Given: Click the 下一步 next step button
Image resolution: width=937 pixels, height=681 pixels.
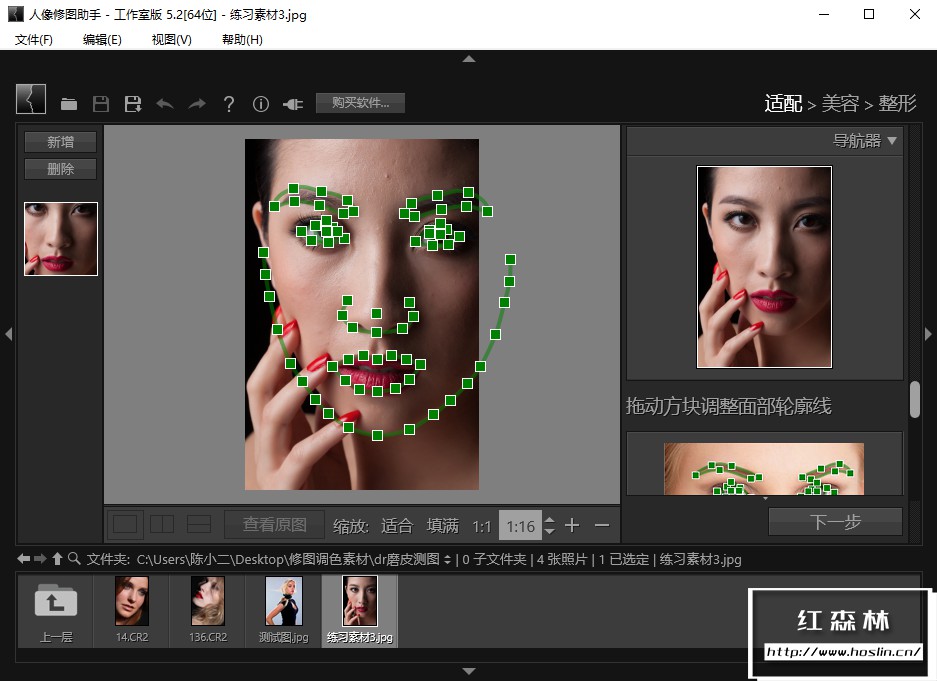Looking at the screenshot, I should click(835, 521).
